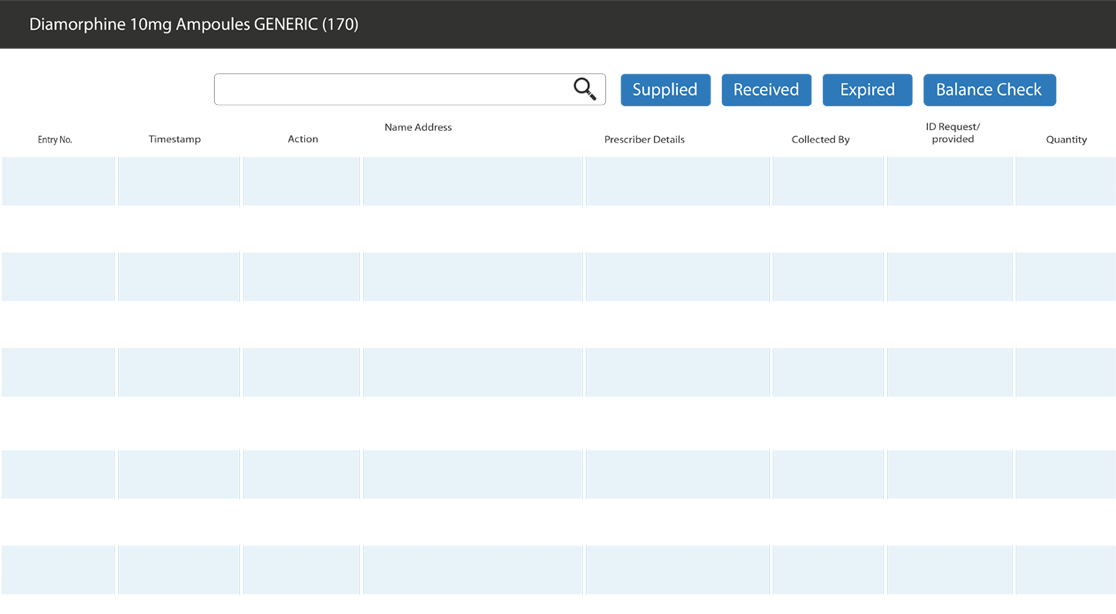This screenshot has height=614, width=1116.
Task: Click the two-line dark header below the search box
Action: (420, 130)
